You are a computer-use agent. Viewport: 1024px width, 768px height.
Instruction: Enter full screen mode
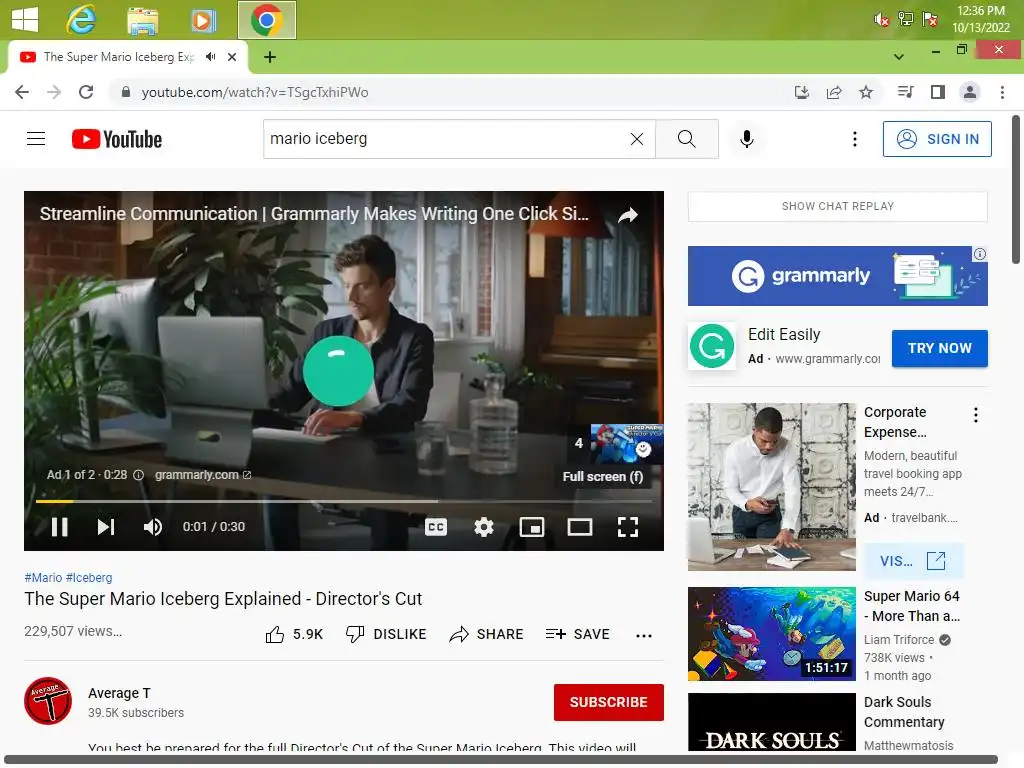[x=628, y=526]
